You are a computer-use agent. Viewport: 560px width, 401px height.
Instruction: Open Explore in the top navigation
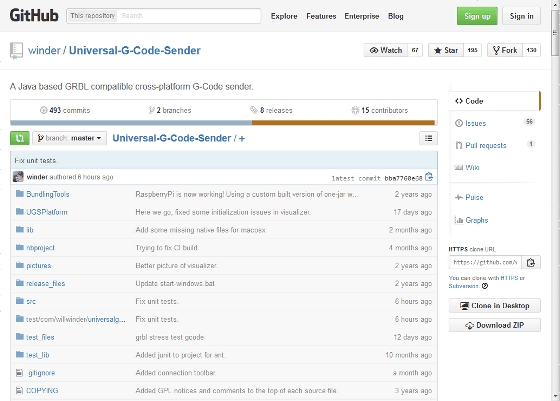[x=284, y=16]
